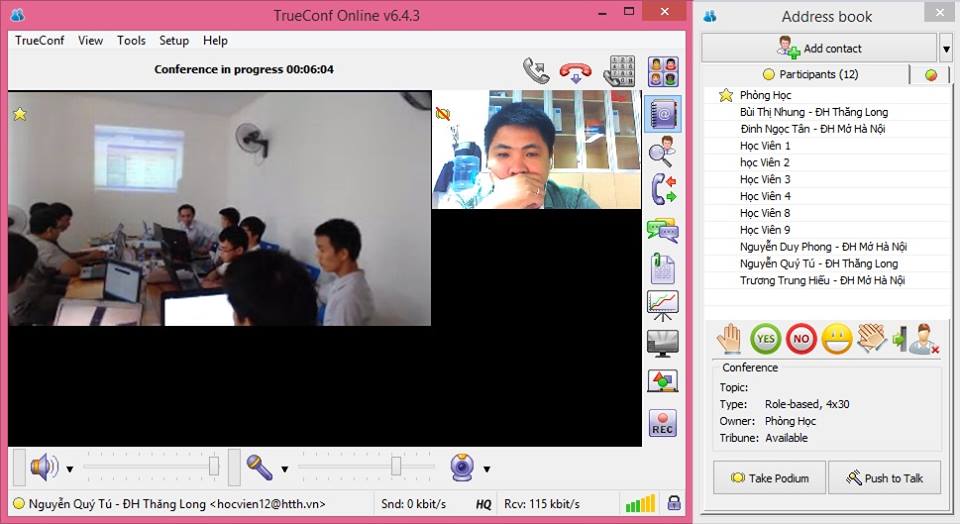Click the star icon on main video
The height and width of the screenshot is (524, 960).
tap(20, 114)
